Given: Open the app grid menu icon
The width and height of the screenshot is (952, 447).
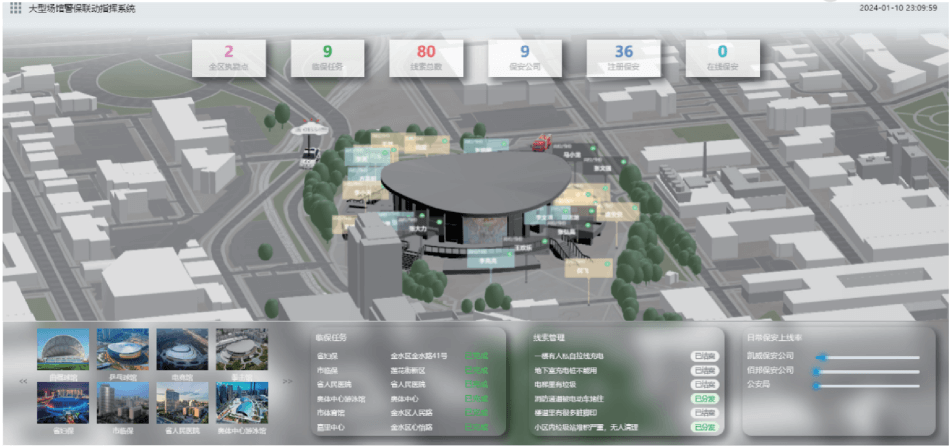Looking at the screenshot, I should point(15,8).
